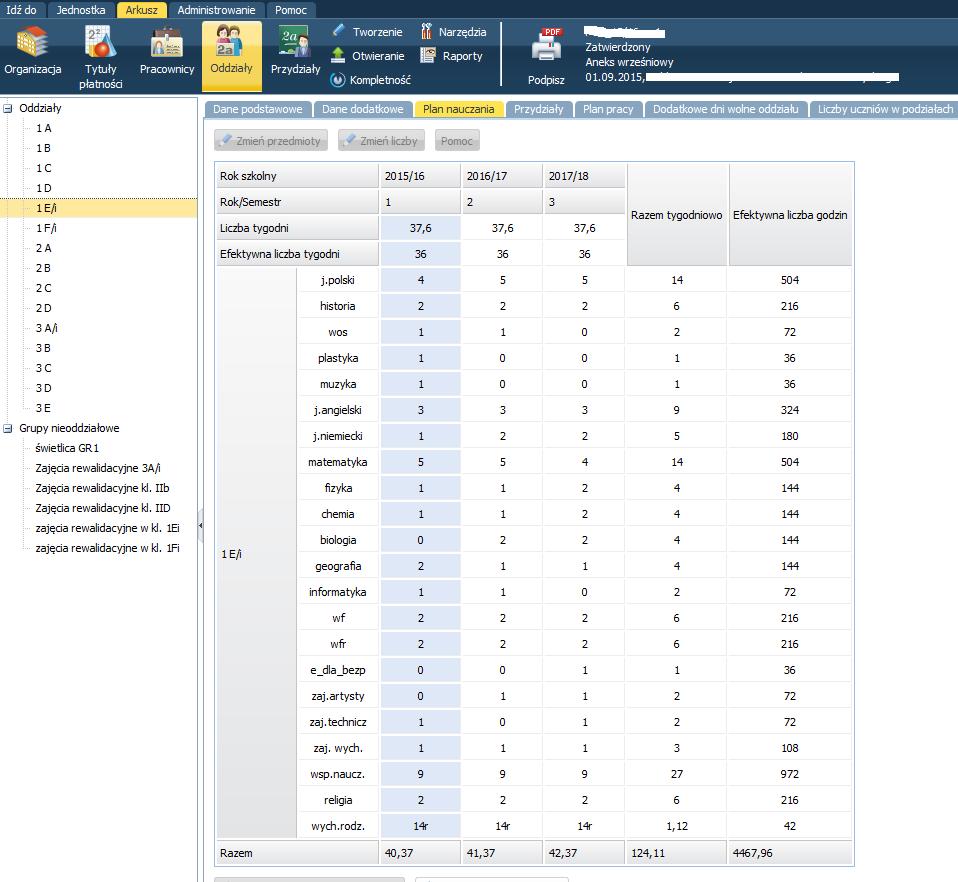Click the Pomoc button below tabs
958x882 pixels.
[x=457, y=140]
